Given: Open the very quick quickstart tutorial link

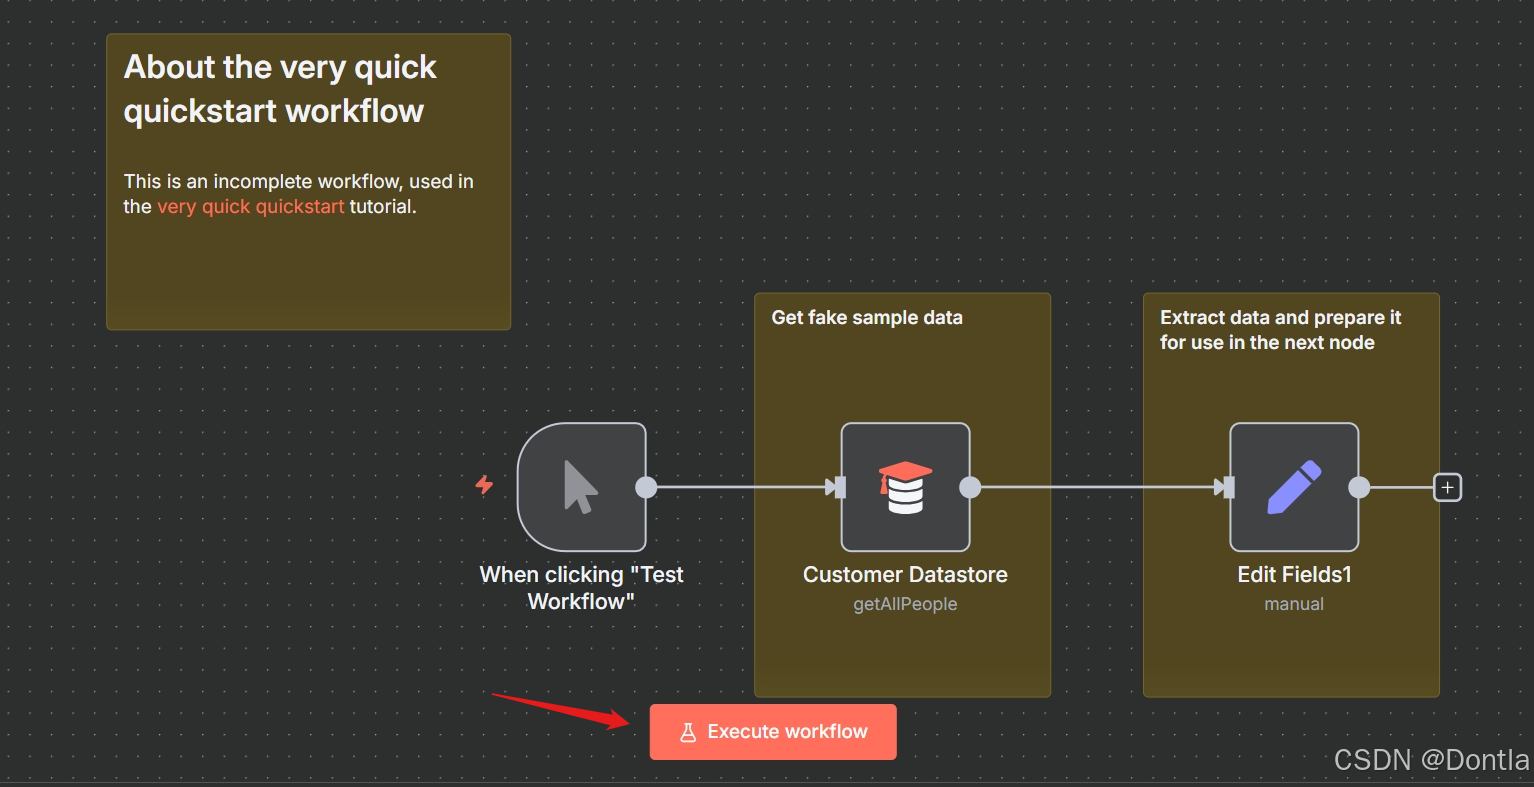Looking at the screenshot, I should 250,206.
